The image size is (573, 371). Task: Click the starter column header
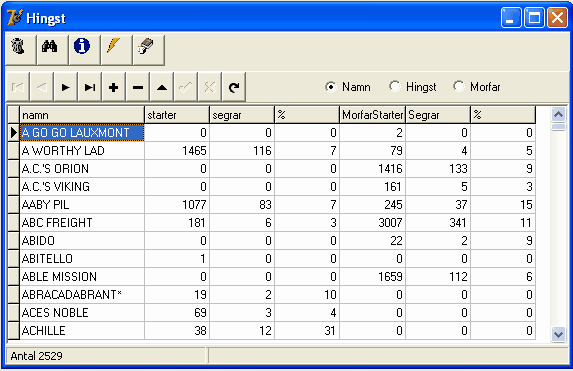click(177, 115)
